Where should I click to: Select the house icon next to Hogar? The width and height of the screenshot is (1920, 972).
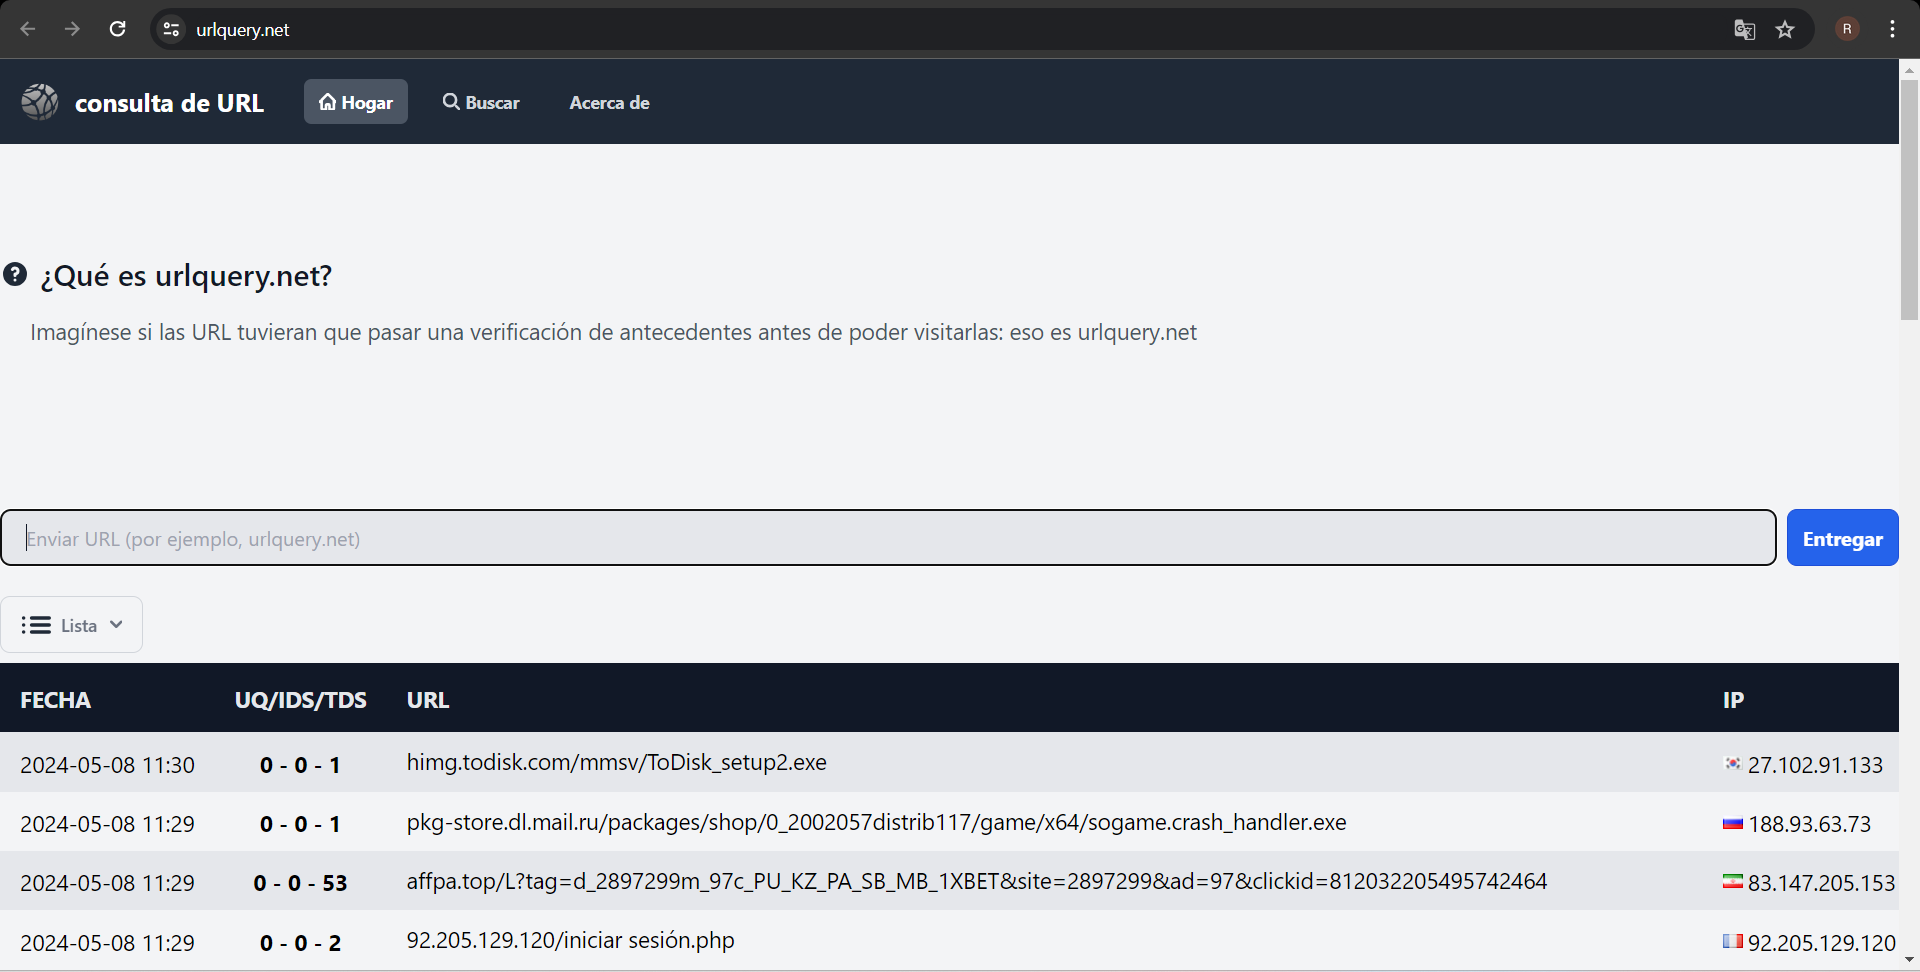(327, 101)
